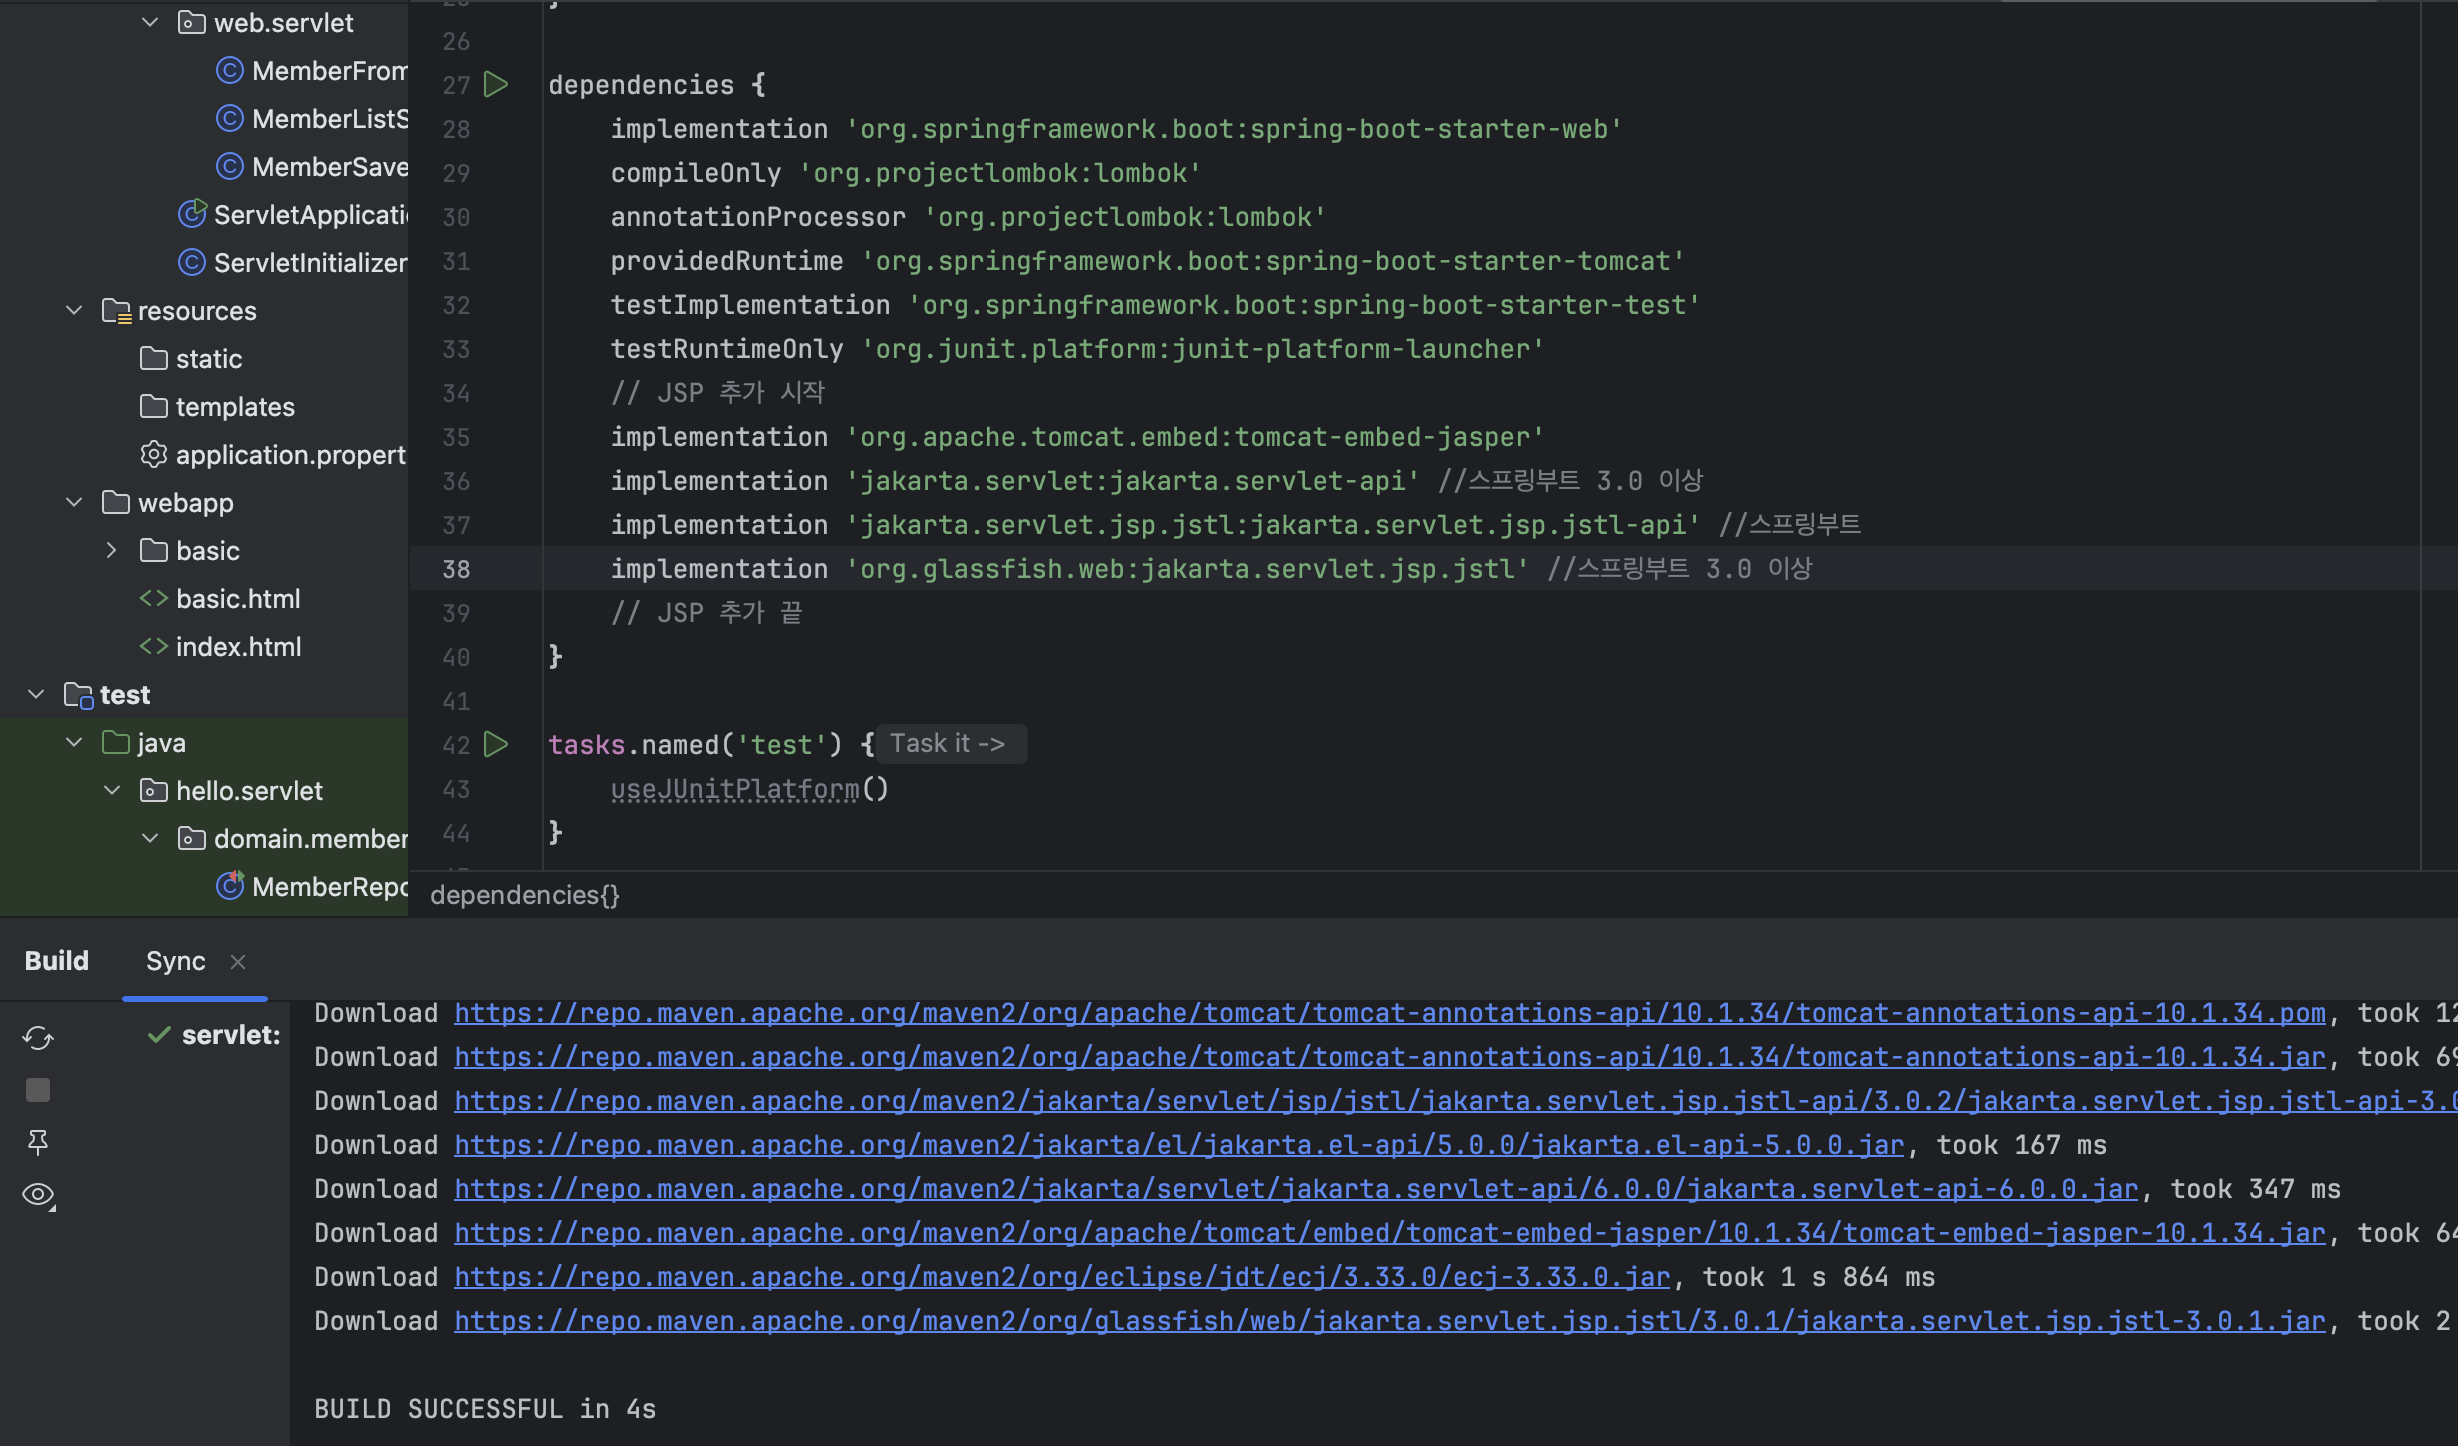The height and width of the screenshot is (1446, 2458).
Task: Close the Sync tab
Action: [238, 962]
